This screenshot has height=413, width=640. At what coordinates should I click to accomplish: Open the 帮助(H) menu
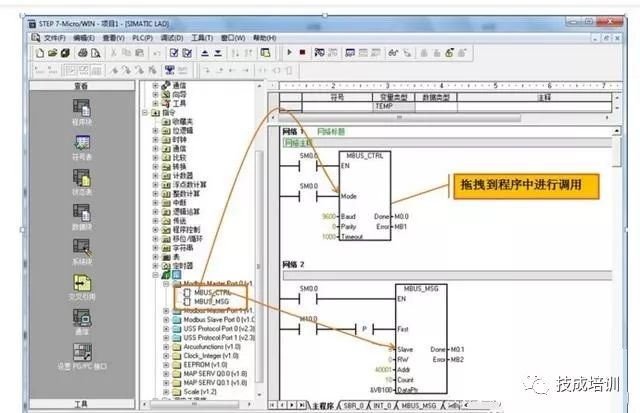pos(264,38)
